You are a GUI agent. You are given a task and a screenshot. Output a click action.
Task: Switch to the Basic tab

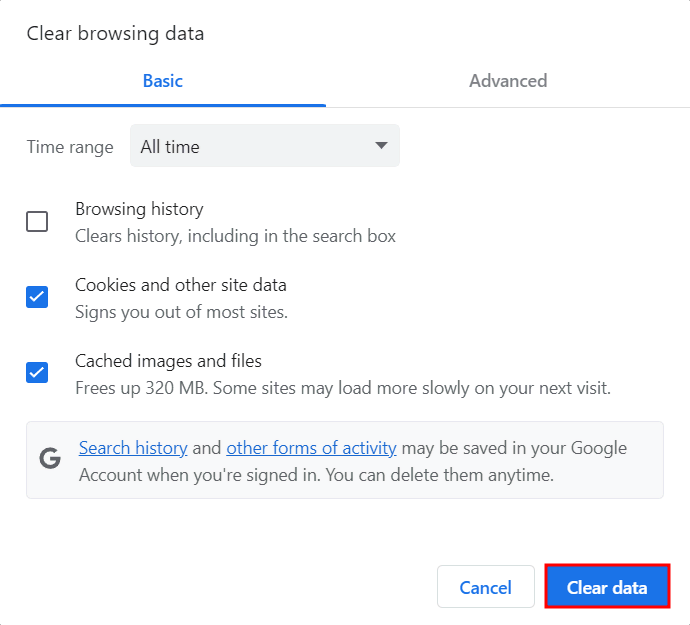pyautogui.click(x=163, y=81)
